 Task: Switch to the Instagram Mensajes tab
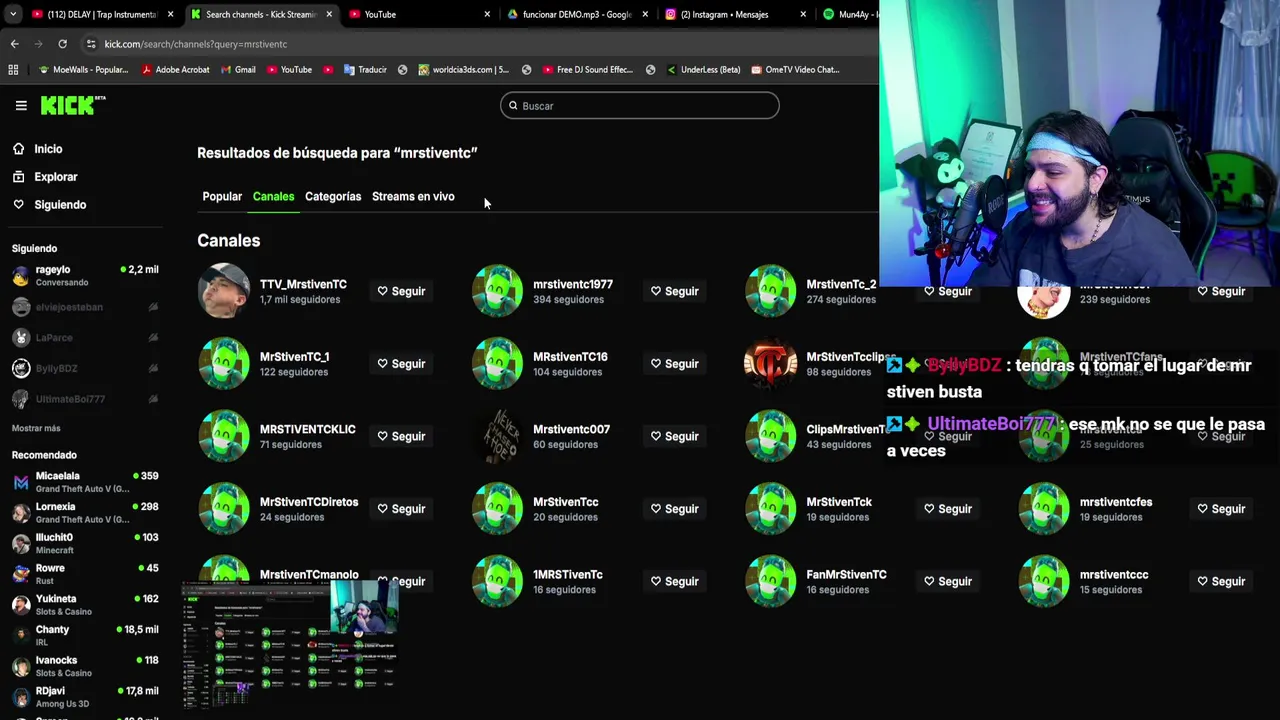click(x=734, y=14)
